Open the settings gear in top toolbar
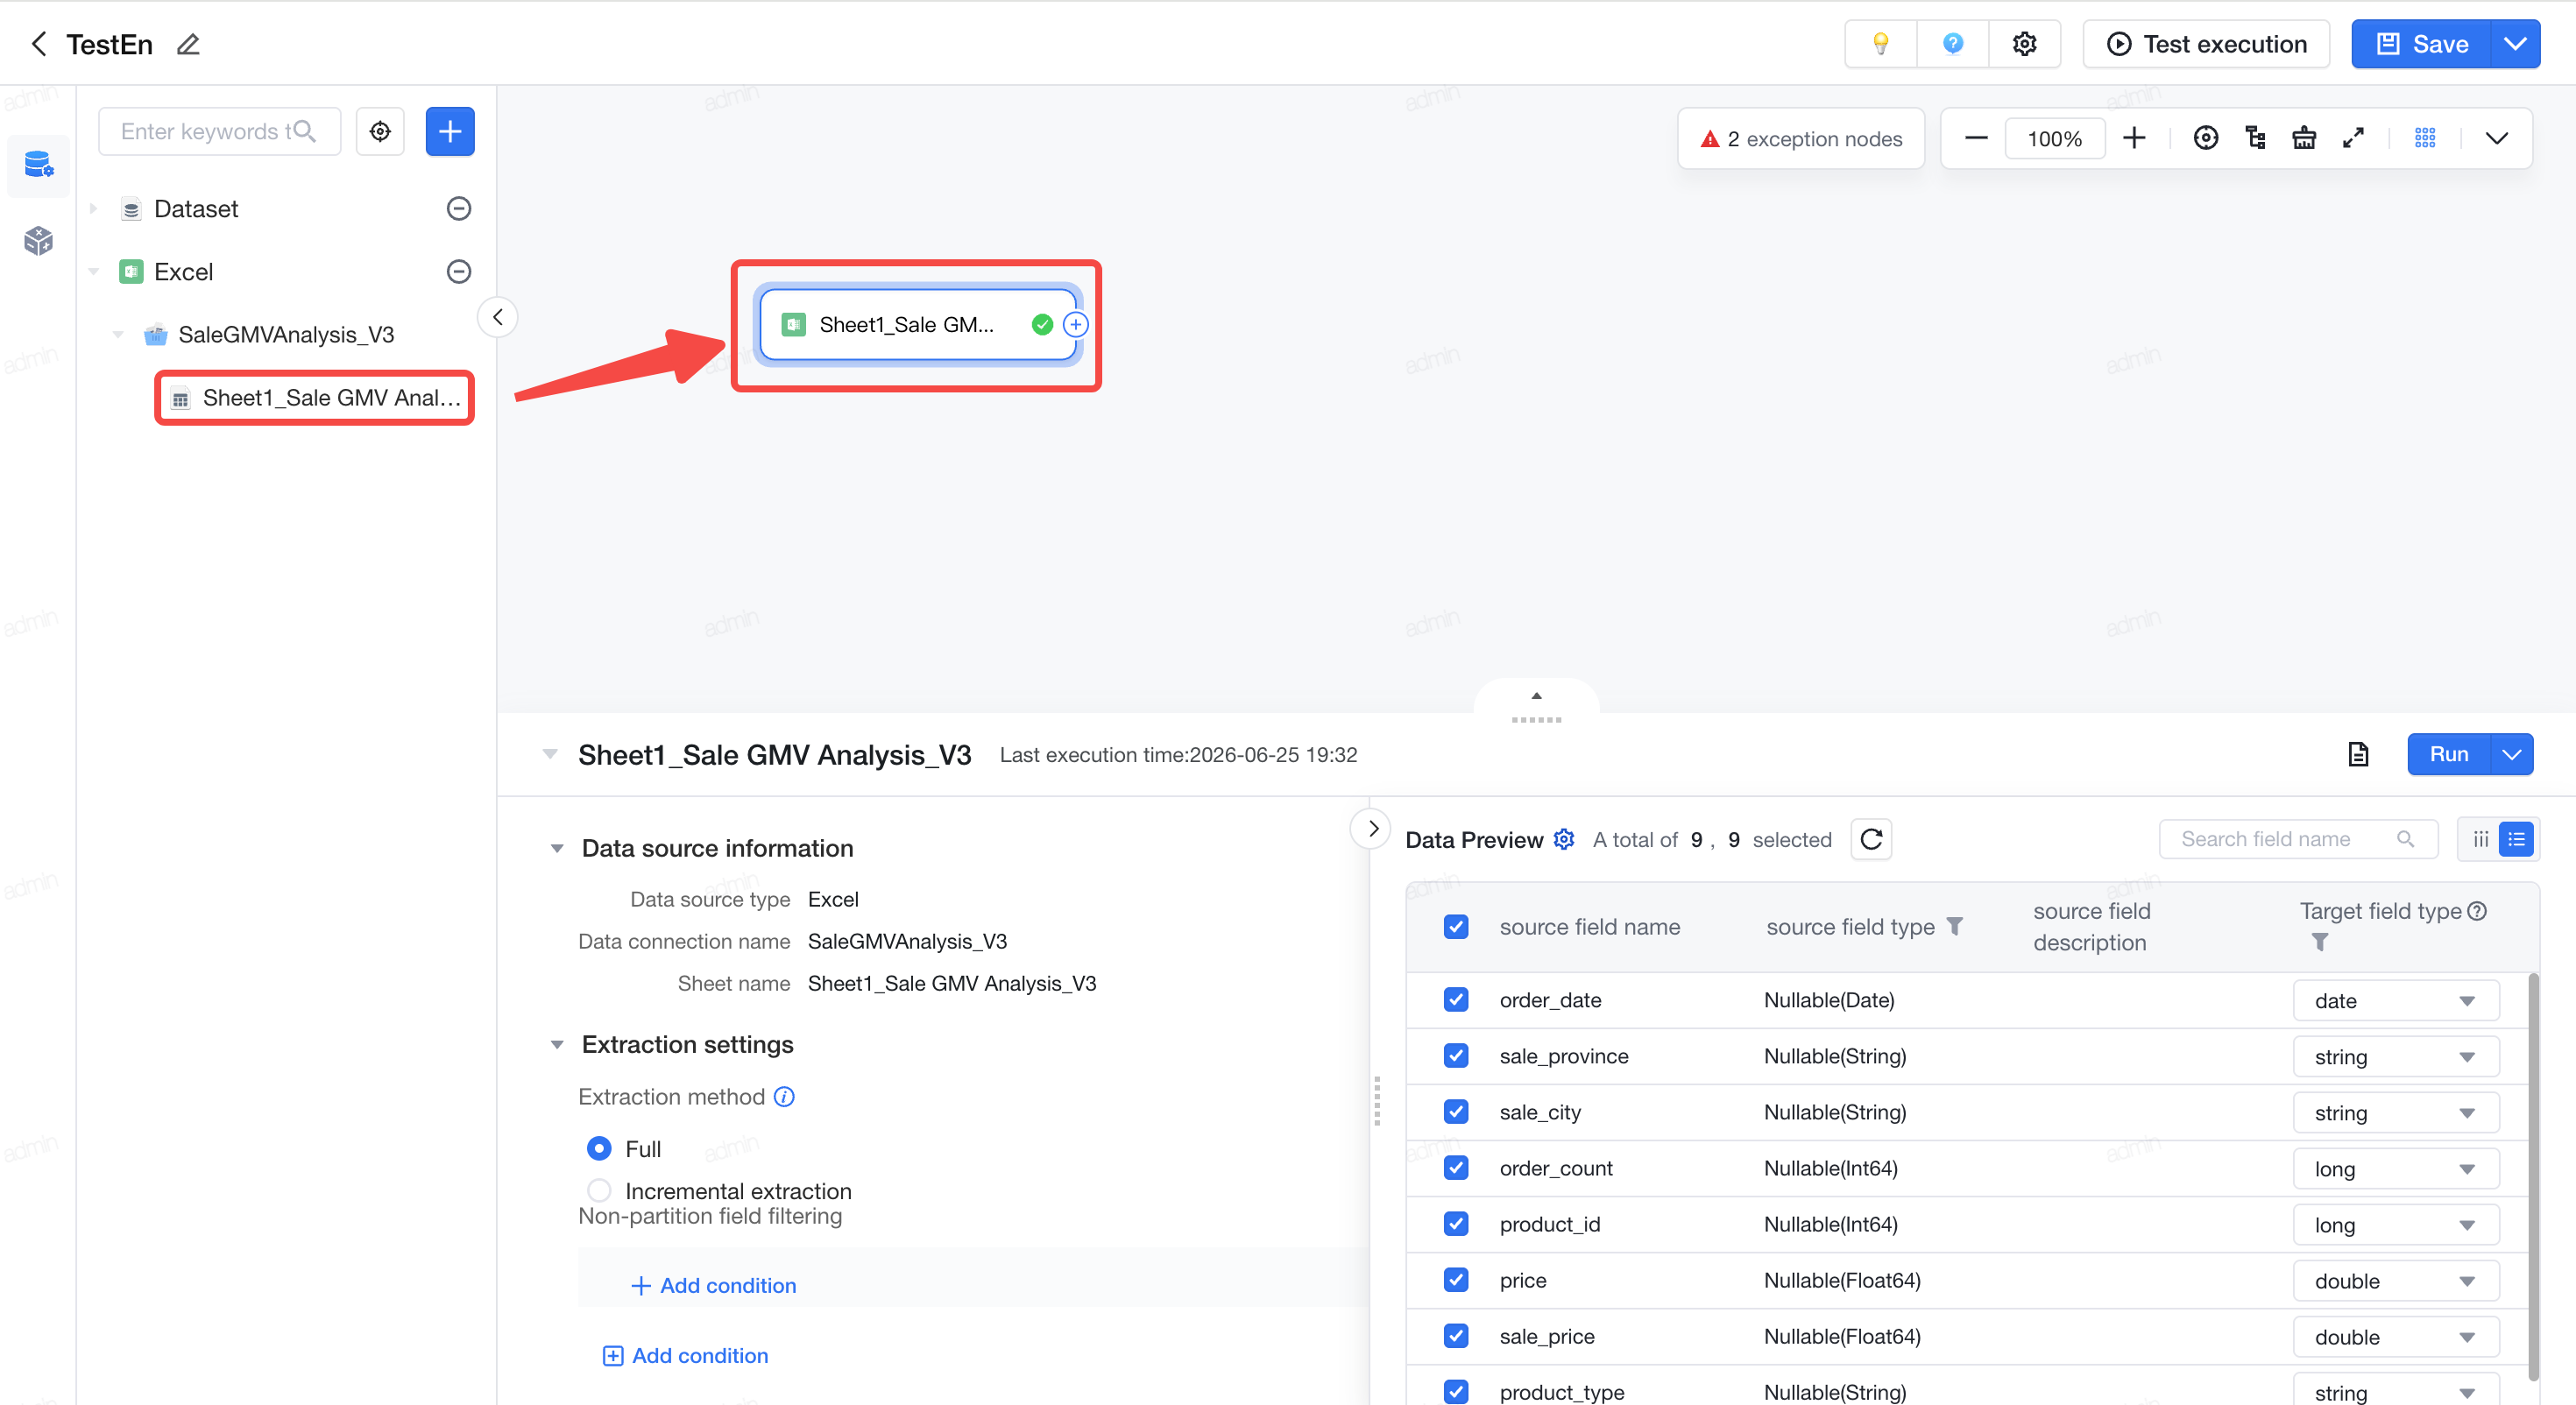The width and height of the screenshot is (2576, 1405). (x=2024, y=44)
